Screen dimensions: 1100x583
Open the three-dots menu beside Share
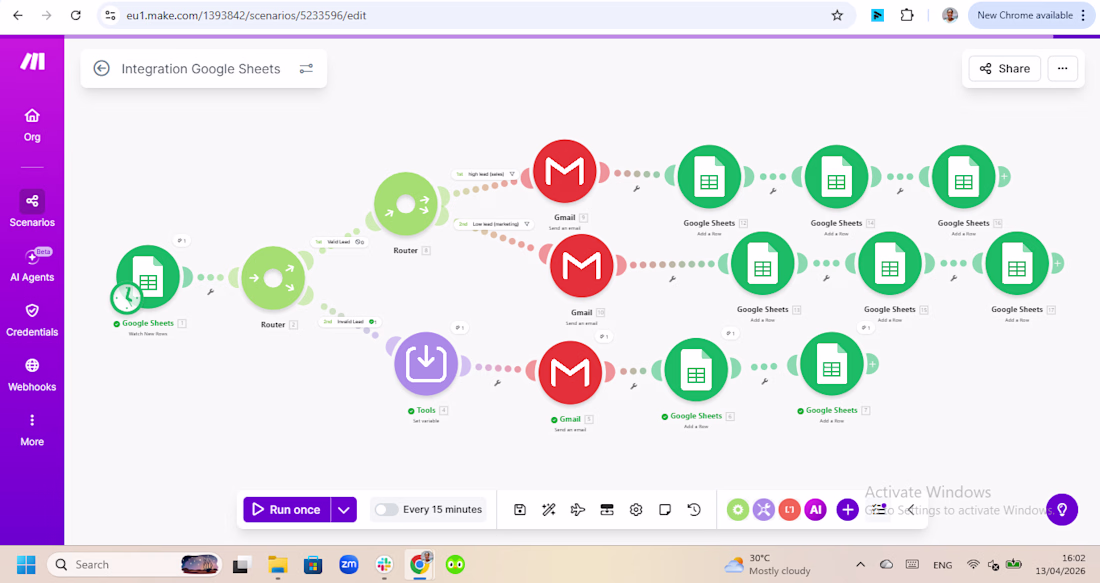click(x=1062, y=68)
